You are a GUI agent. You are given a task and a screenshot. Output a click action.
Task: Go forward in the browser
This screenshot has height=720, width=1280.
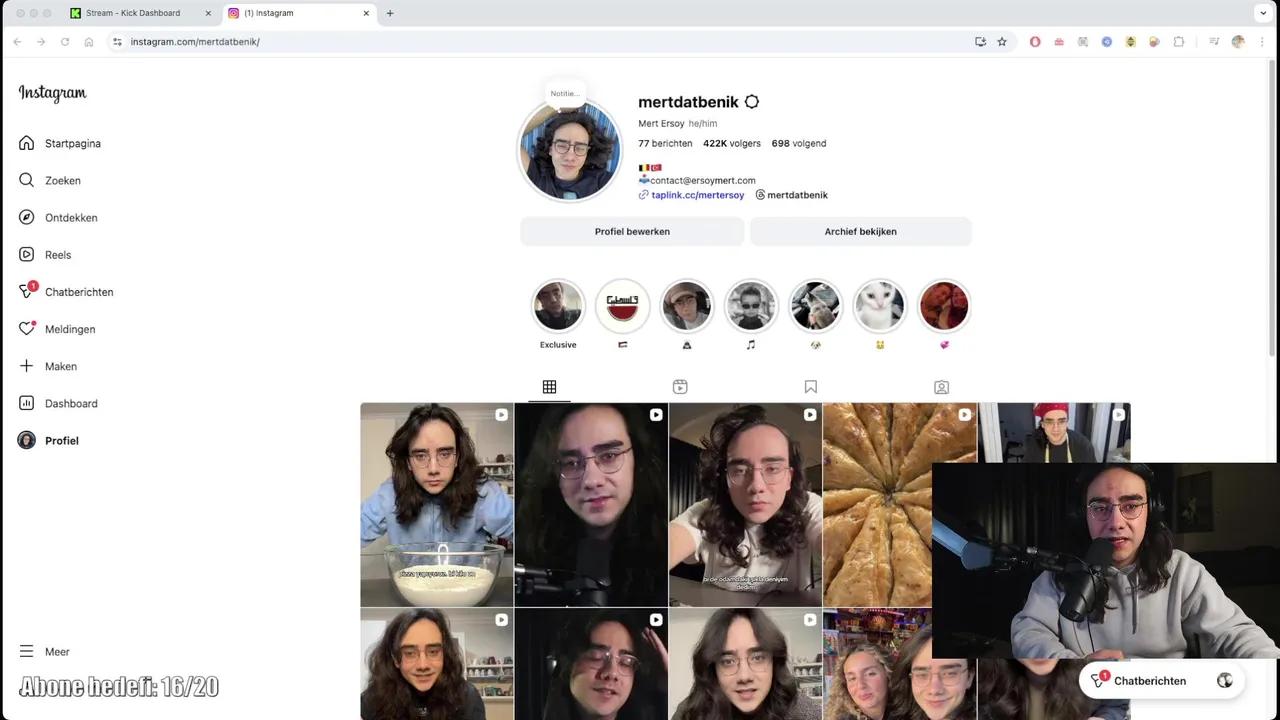point(41,42)
